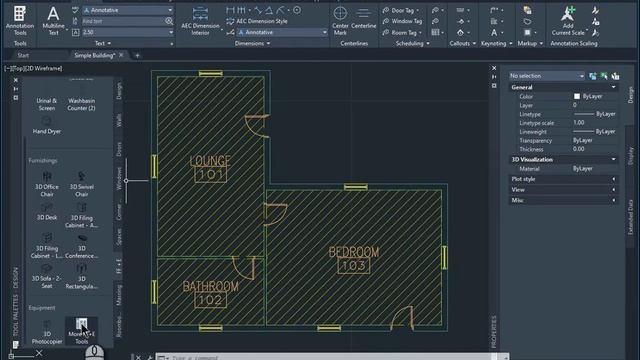Open the Spaces palette tab
This screenshot has width=640, height=360.
coord(119,237)
